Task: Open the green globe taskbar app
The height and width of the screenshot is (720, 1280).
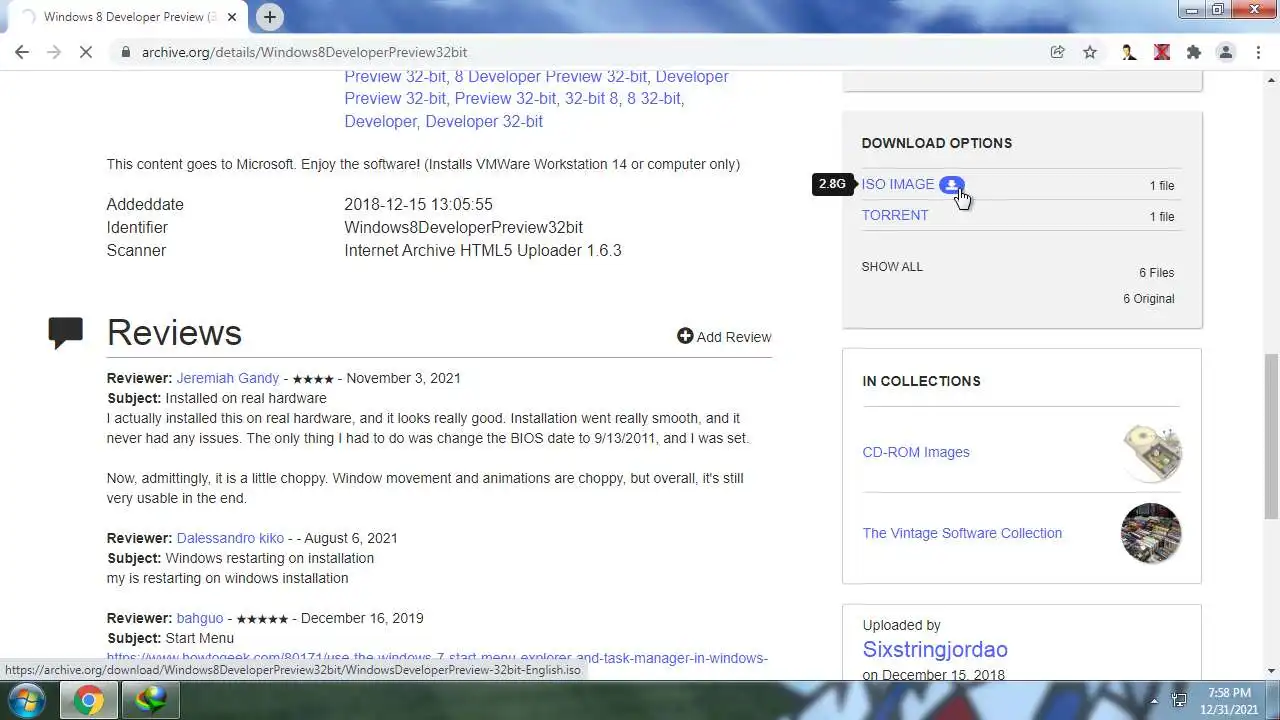Action: point(152,700)
